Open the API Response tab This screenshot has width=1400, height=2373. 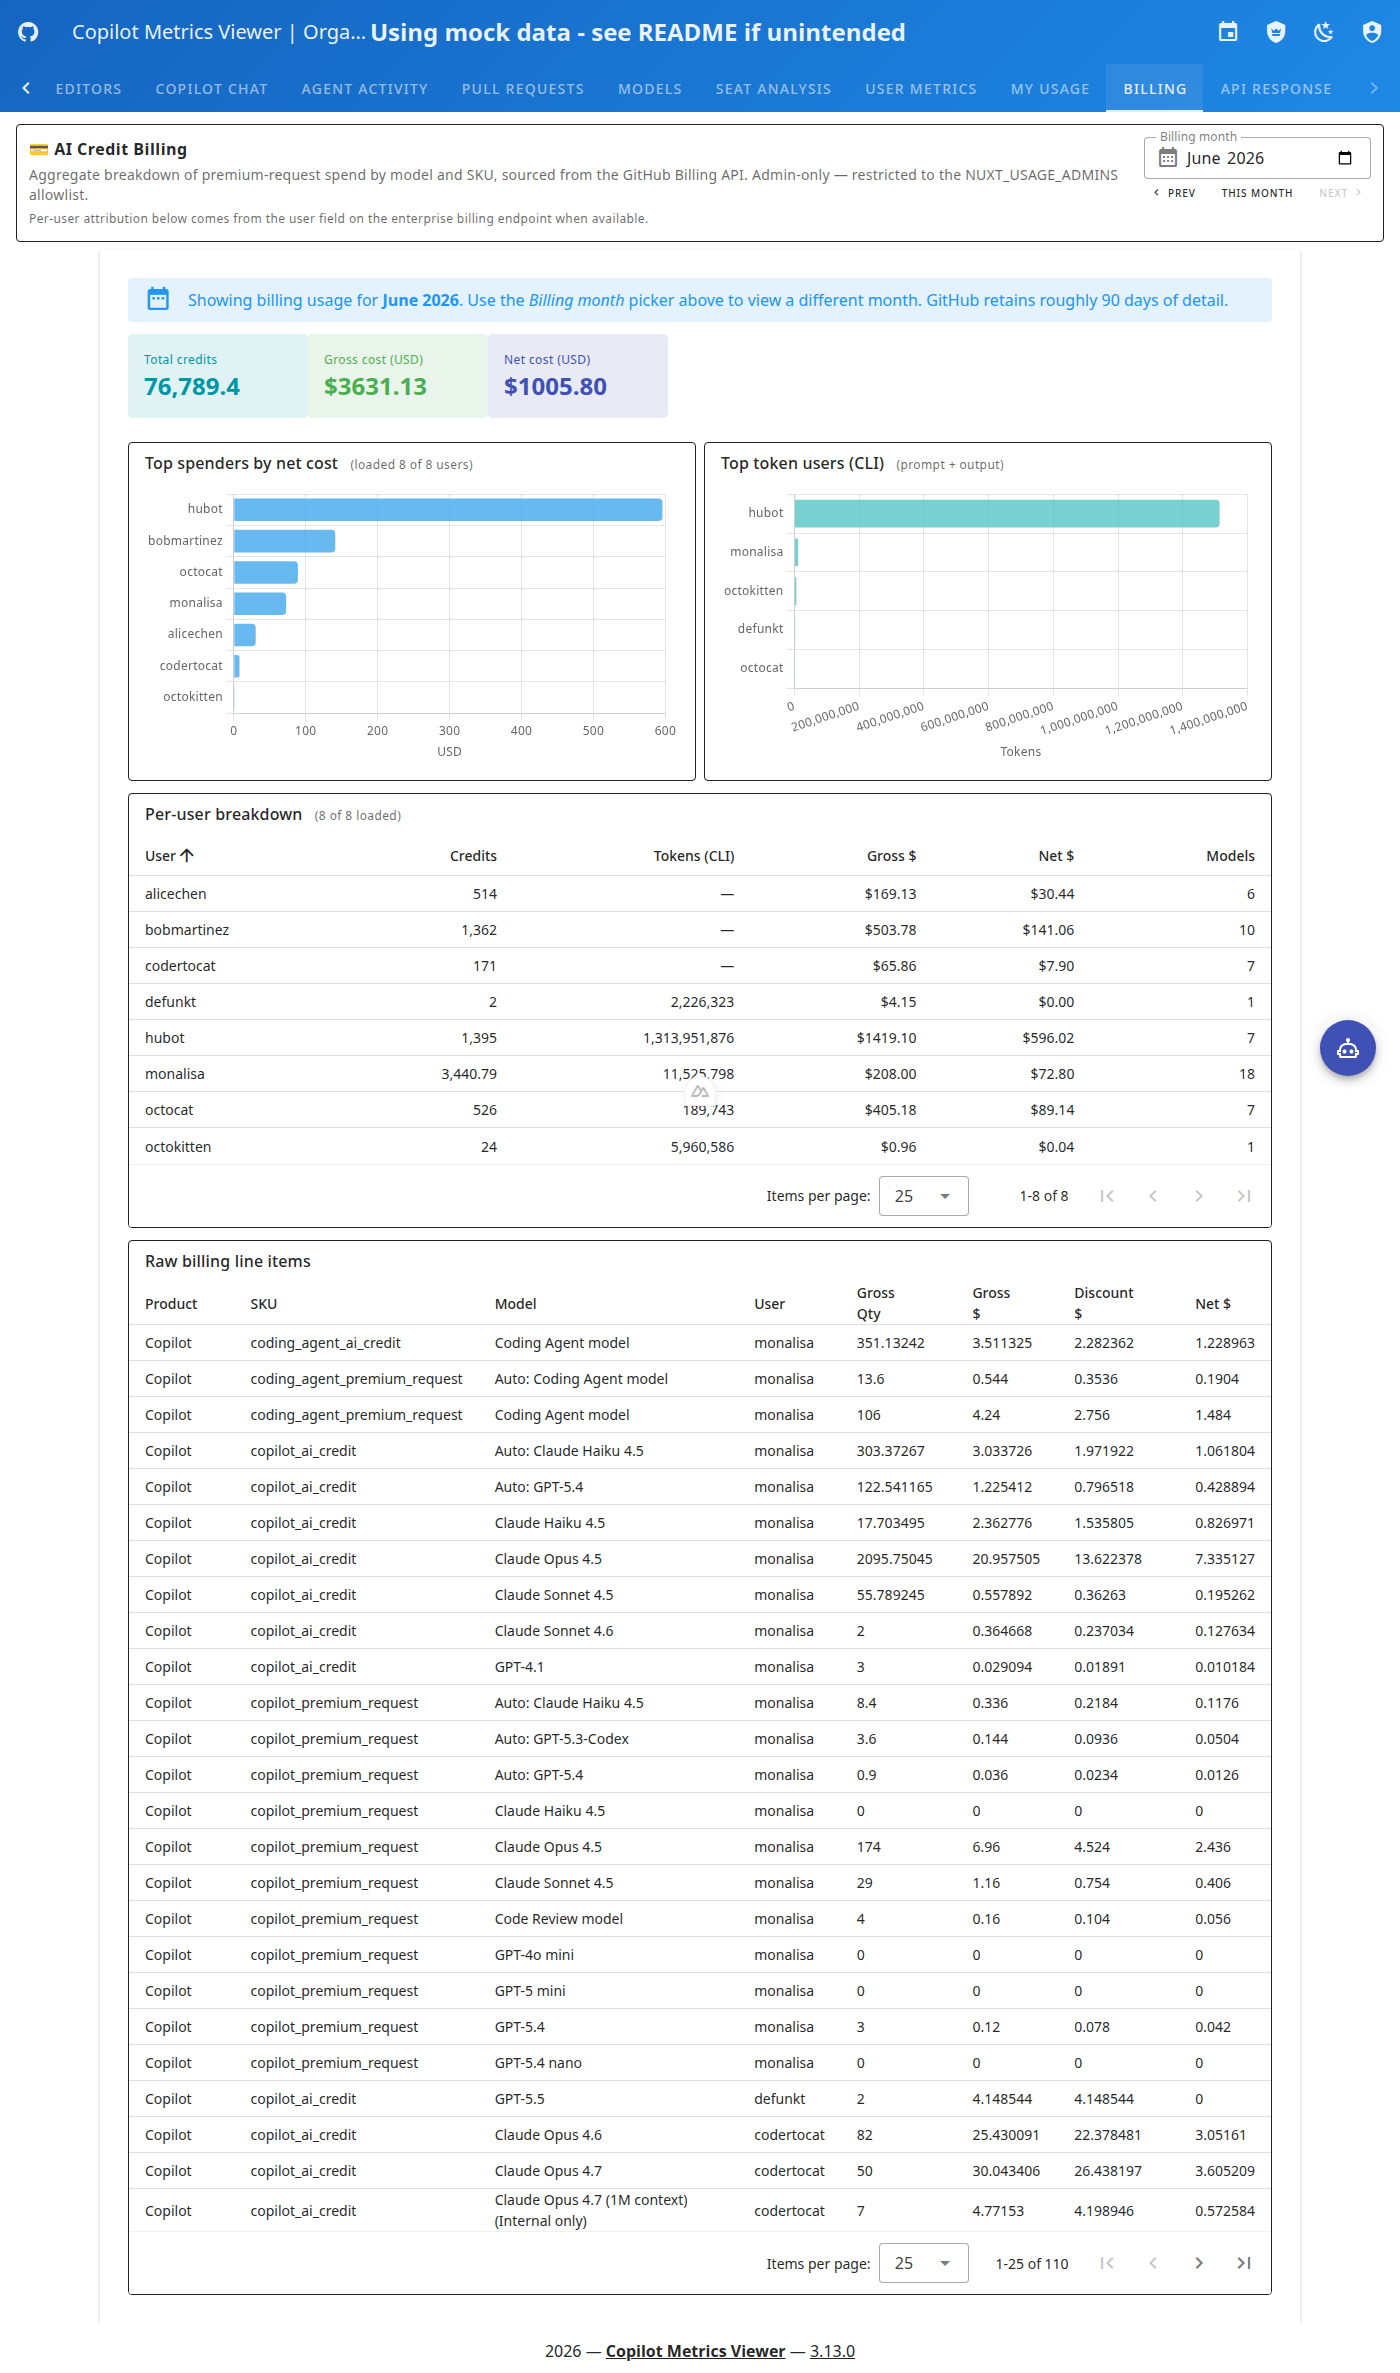click(x=1275, y=89)
